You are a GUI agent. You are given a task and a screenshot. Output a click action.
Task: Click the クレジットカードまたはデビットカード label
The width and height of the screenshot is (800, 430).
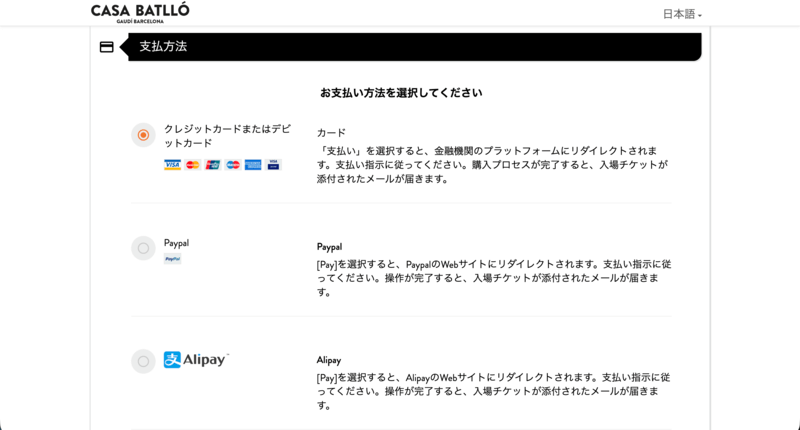tap(227, 136)
